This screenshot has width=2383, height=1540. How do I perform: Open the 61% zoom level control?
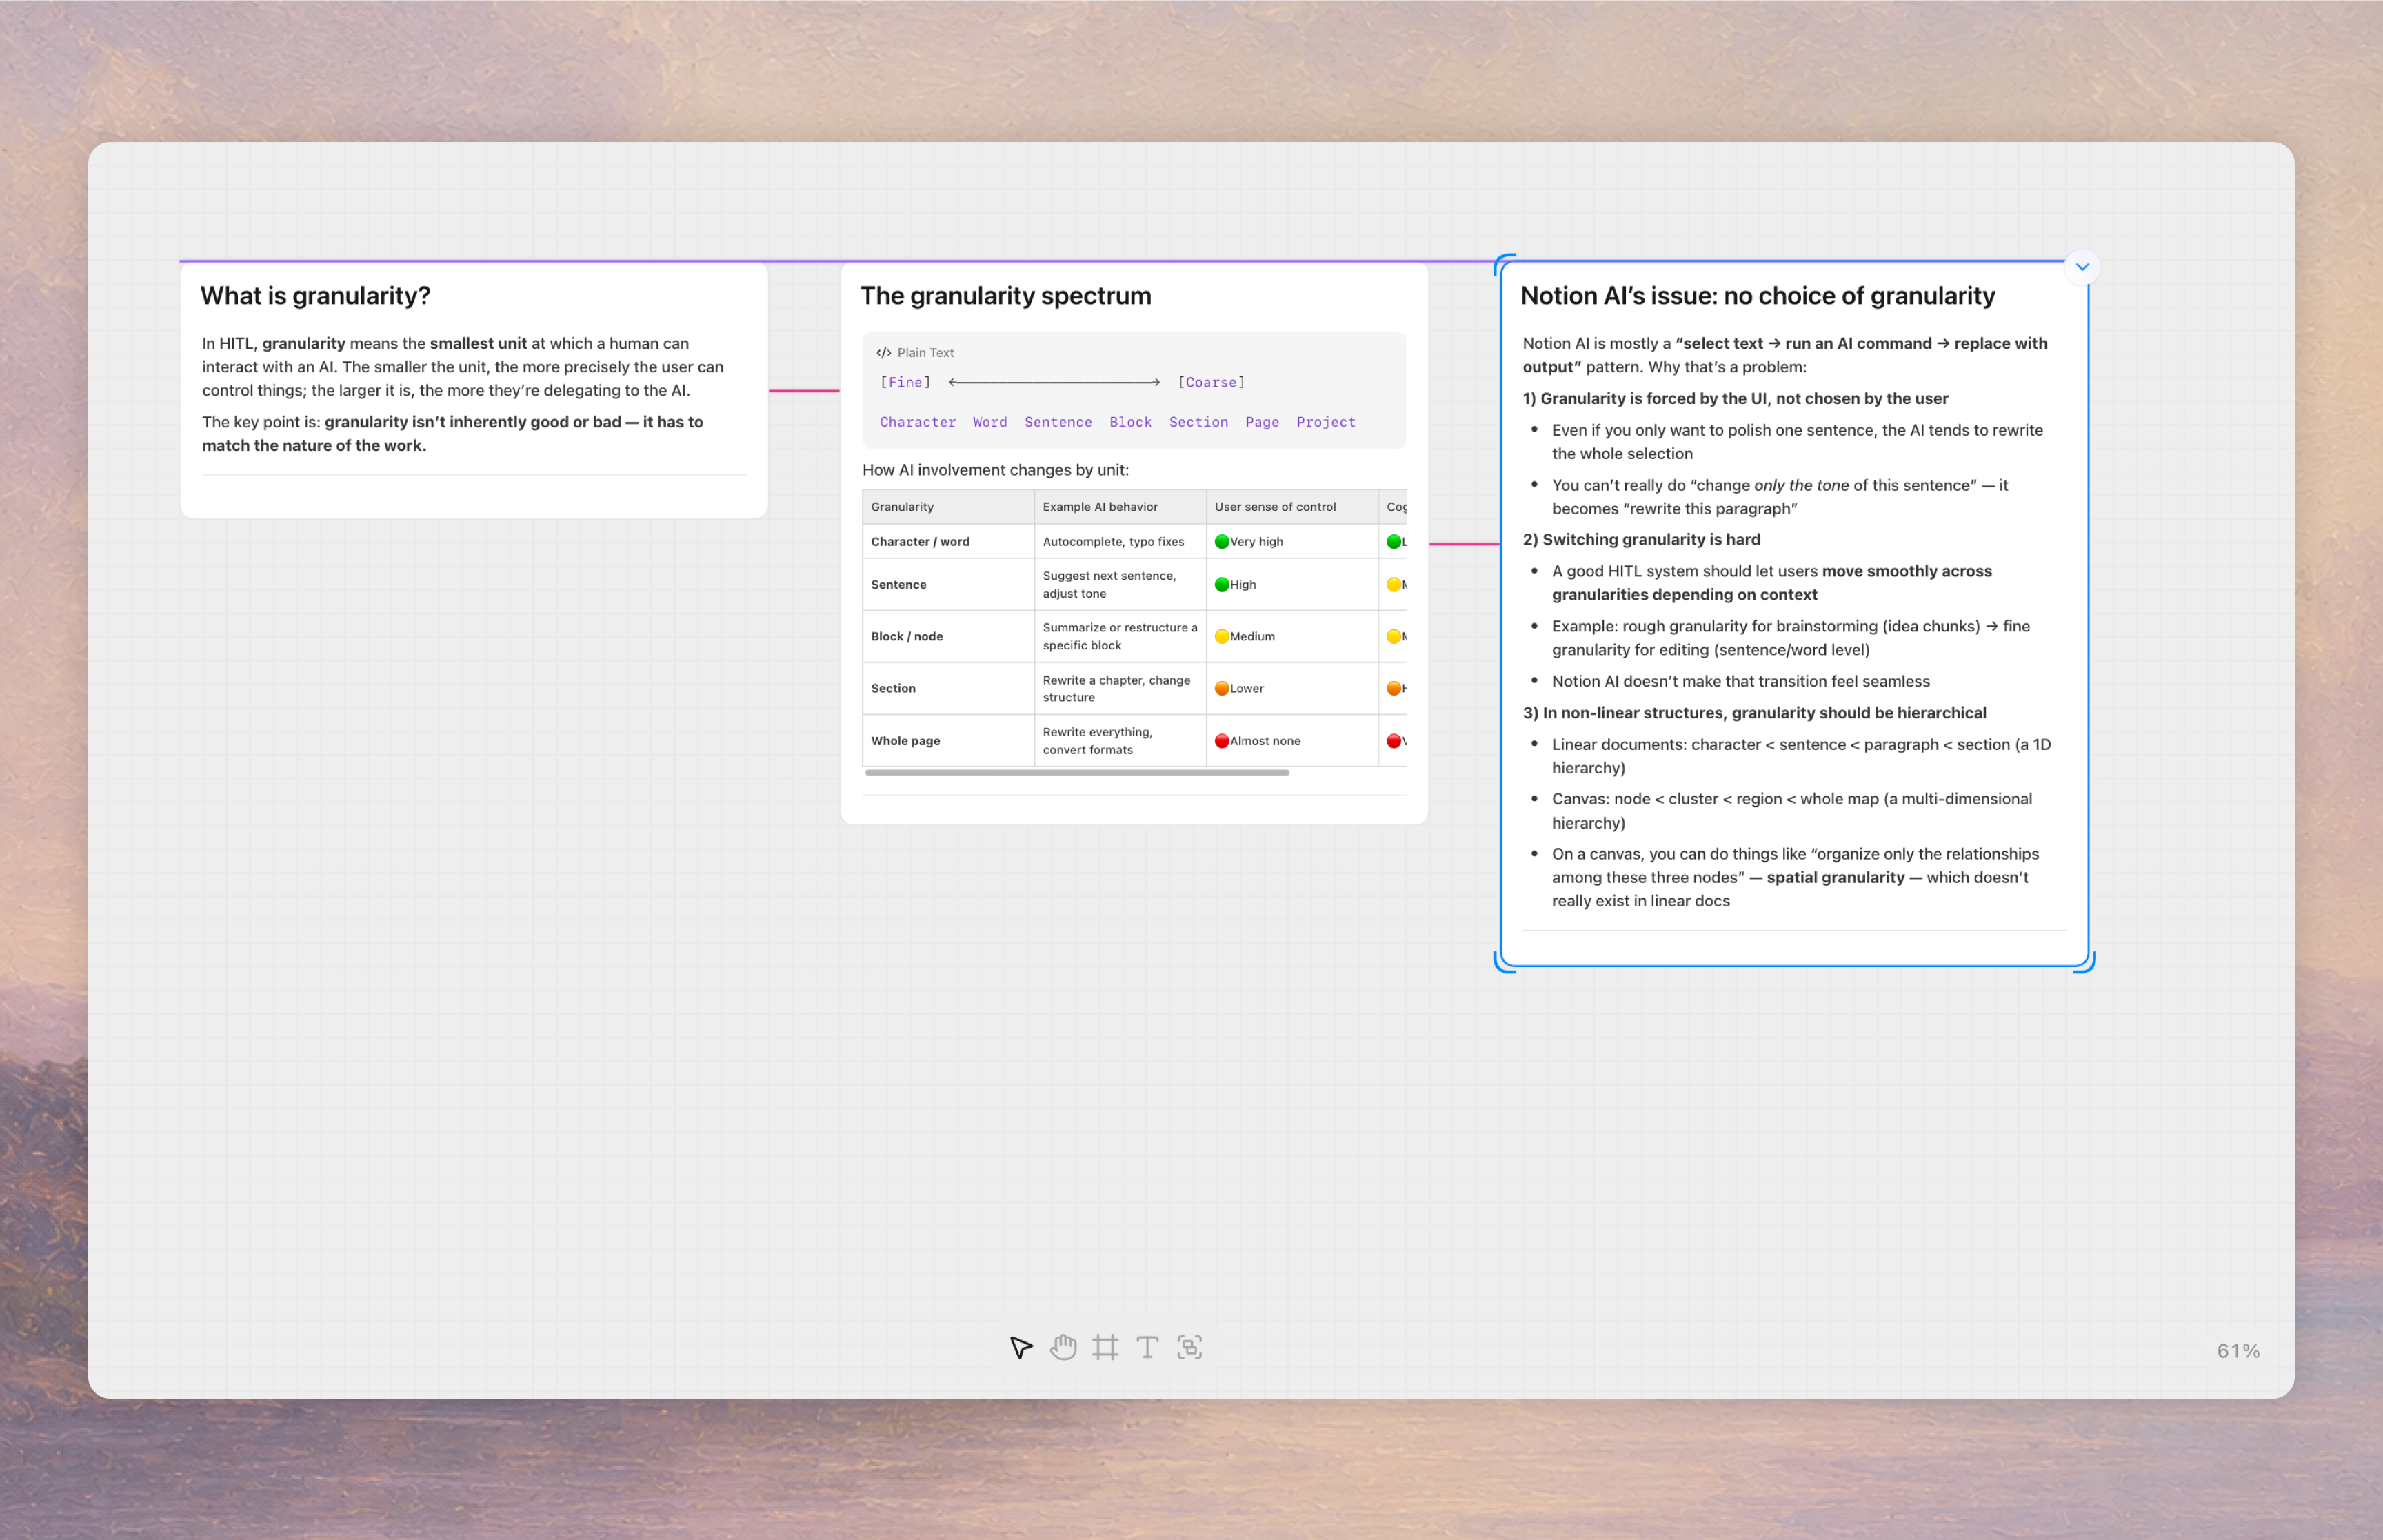2238,1351
